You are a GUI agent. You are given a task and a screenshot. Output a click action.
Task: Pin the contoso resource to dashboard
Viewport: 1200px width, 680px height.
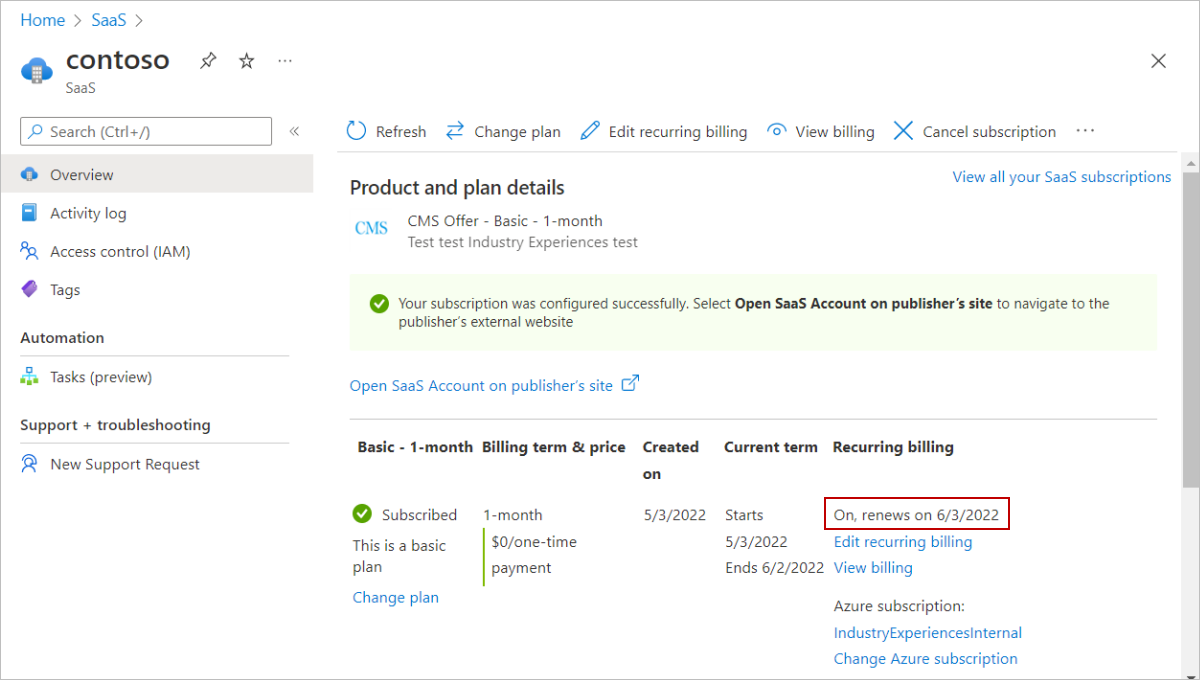coord(207,61)
